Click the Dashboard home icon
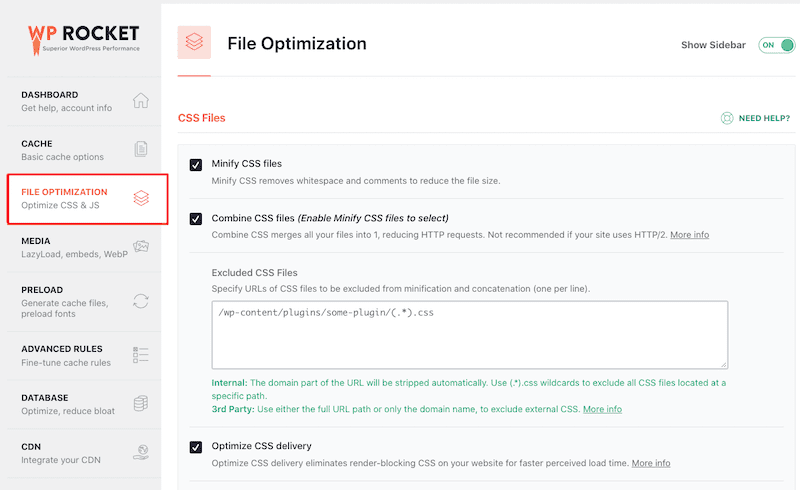This screenshot has width=800, height=490. (x=141, y=101)
